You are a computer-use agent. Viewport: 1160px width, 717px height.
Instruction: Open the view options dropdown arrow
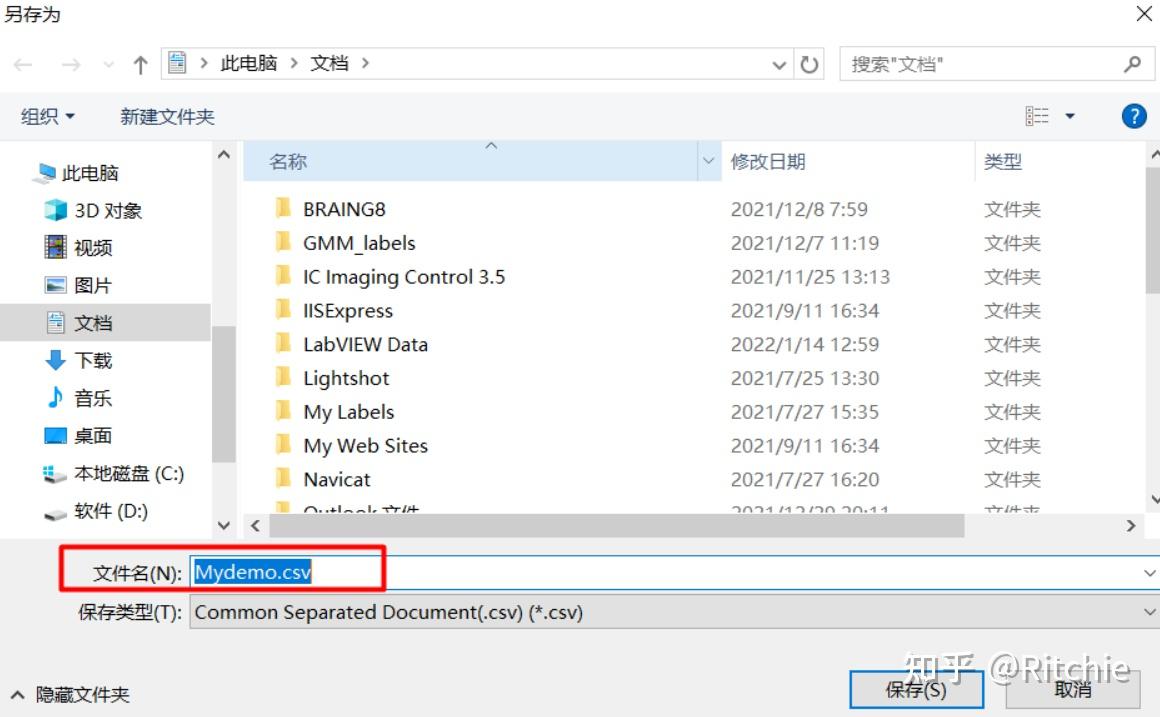(1070, 116)
